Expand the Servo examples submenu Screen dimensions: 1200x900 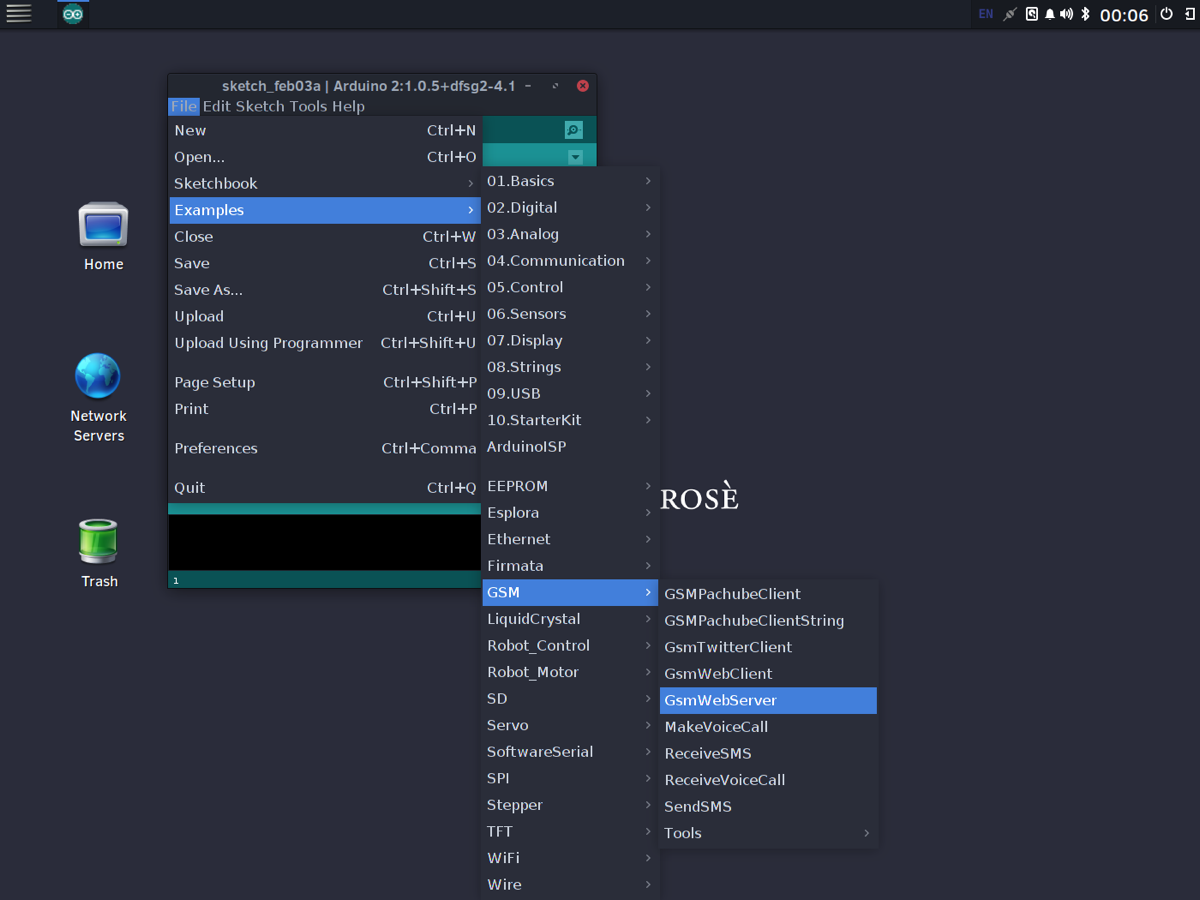570,725
